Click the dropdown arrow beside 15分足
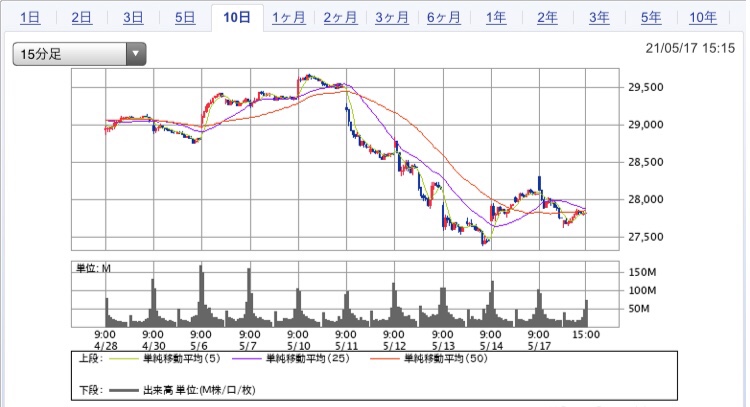 point(136,54)
